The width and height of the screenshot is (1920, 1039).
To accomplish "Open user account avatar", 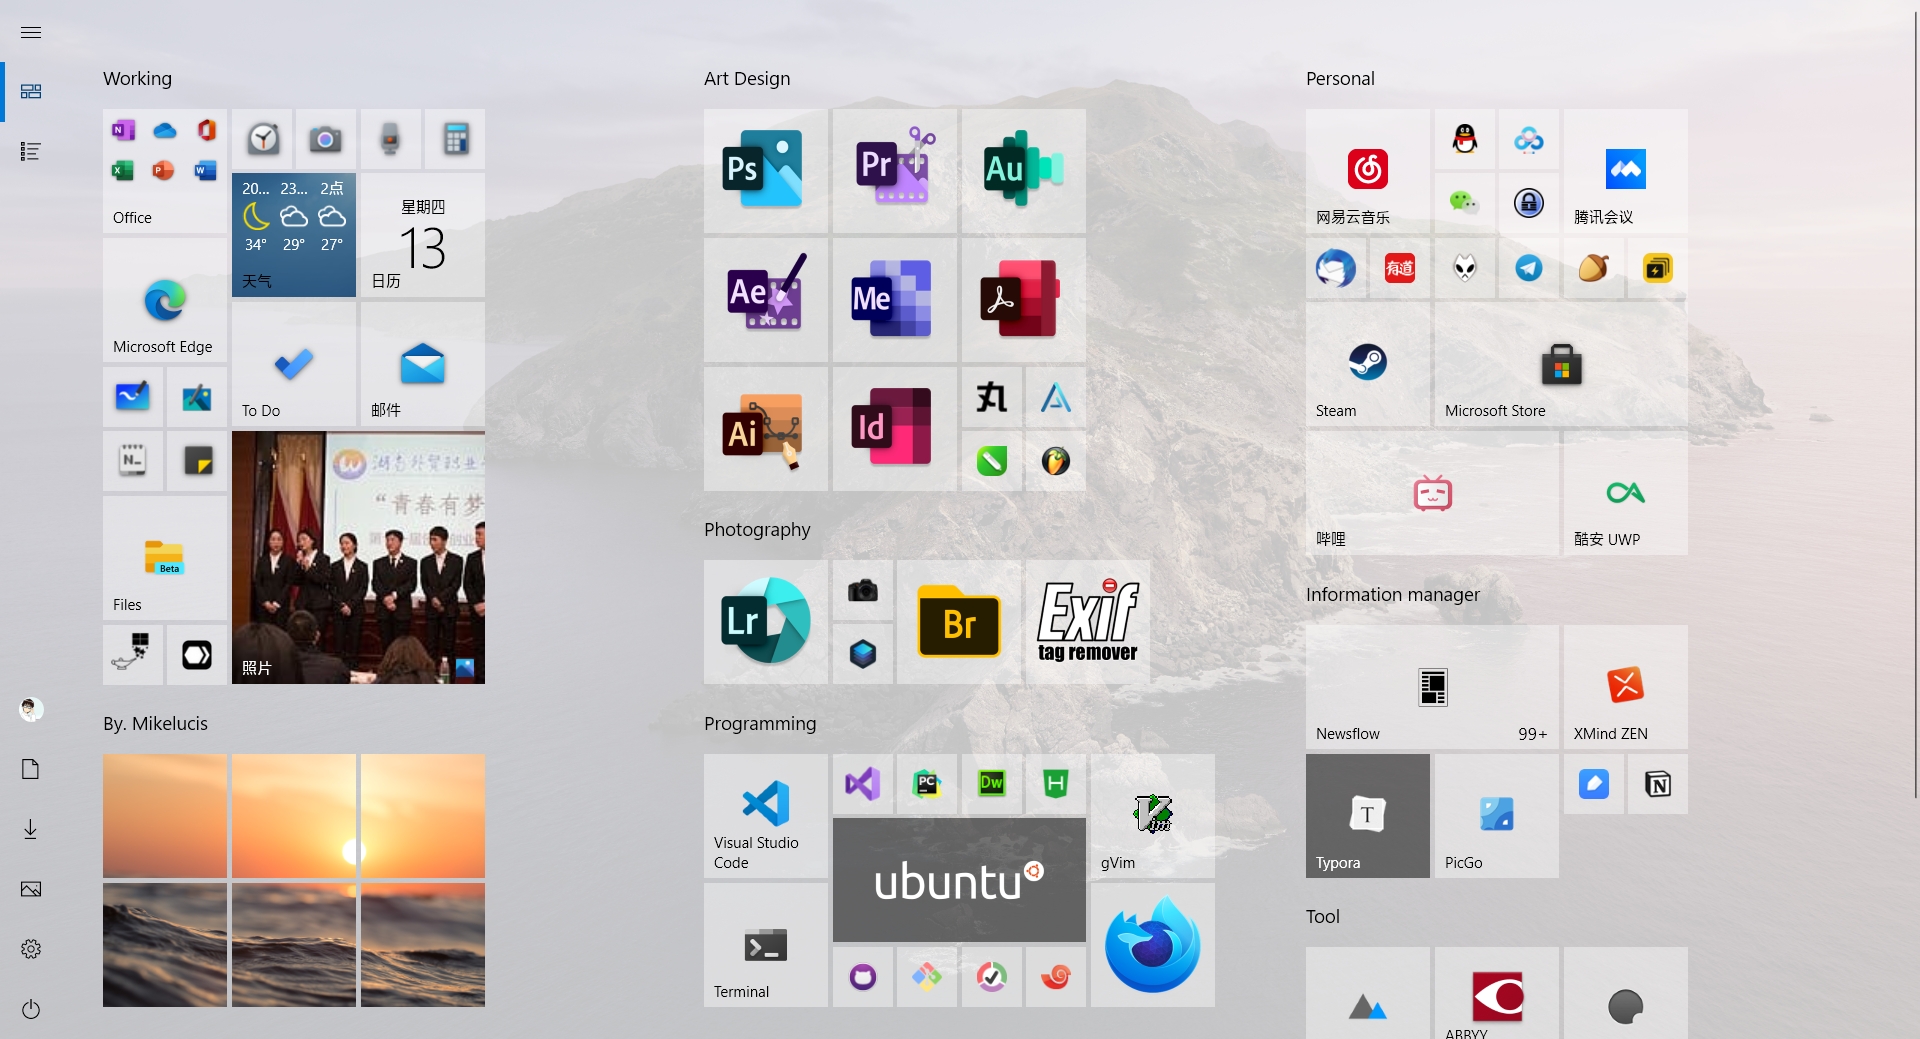I will coord(31,710).
